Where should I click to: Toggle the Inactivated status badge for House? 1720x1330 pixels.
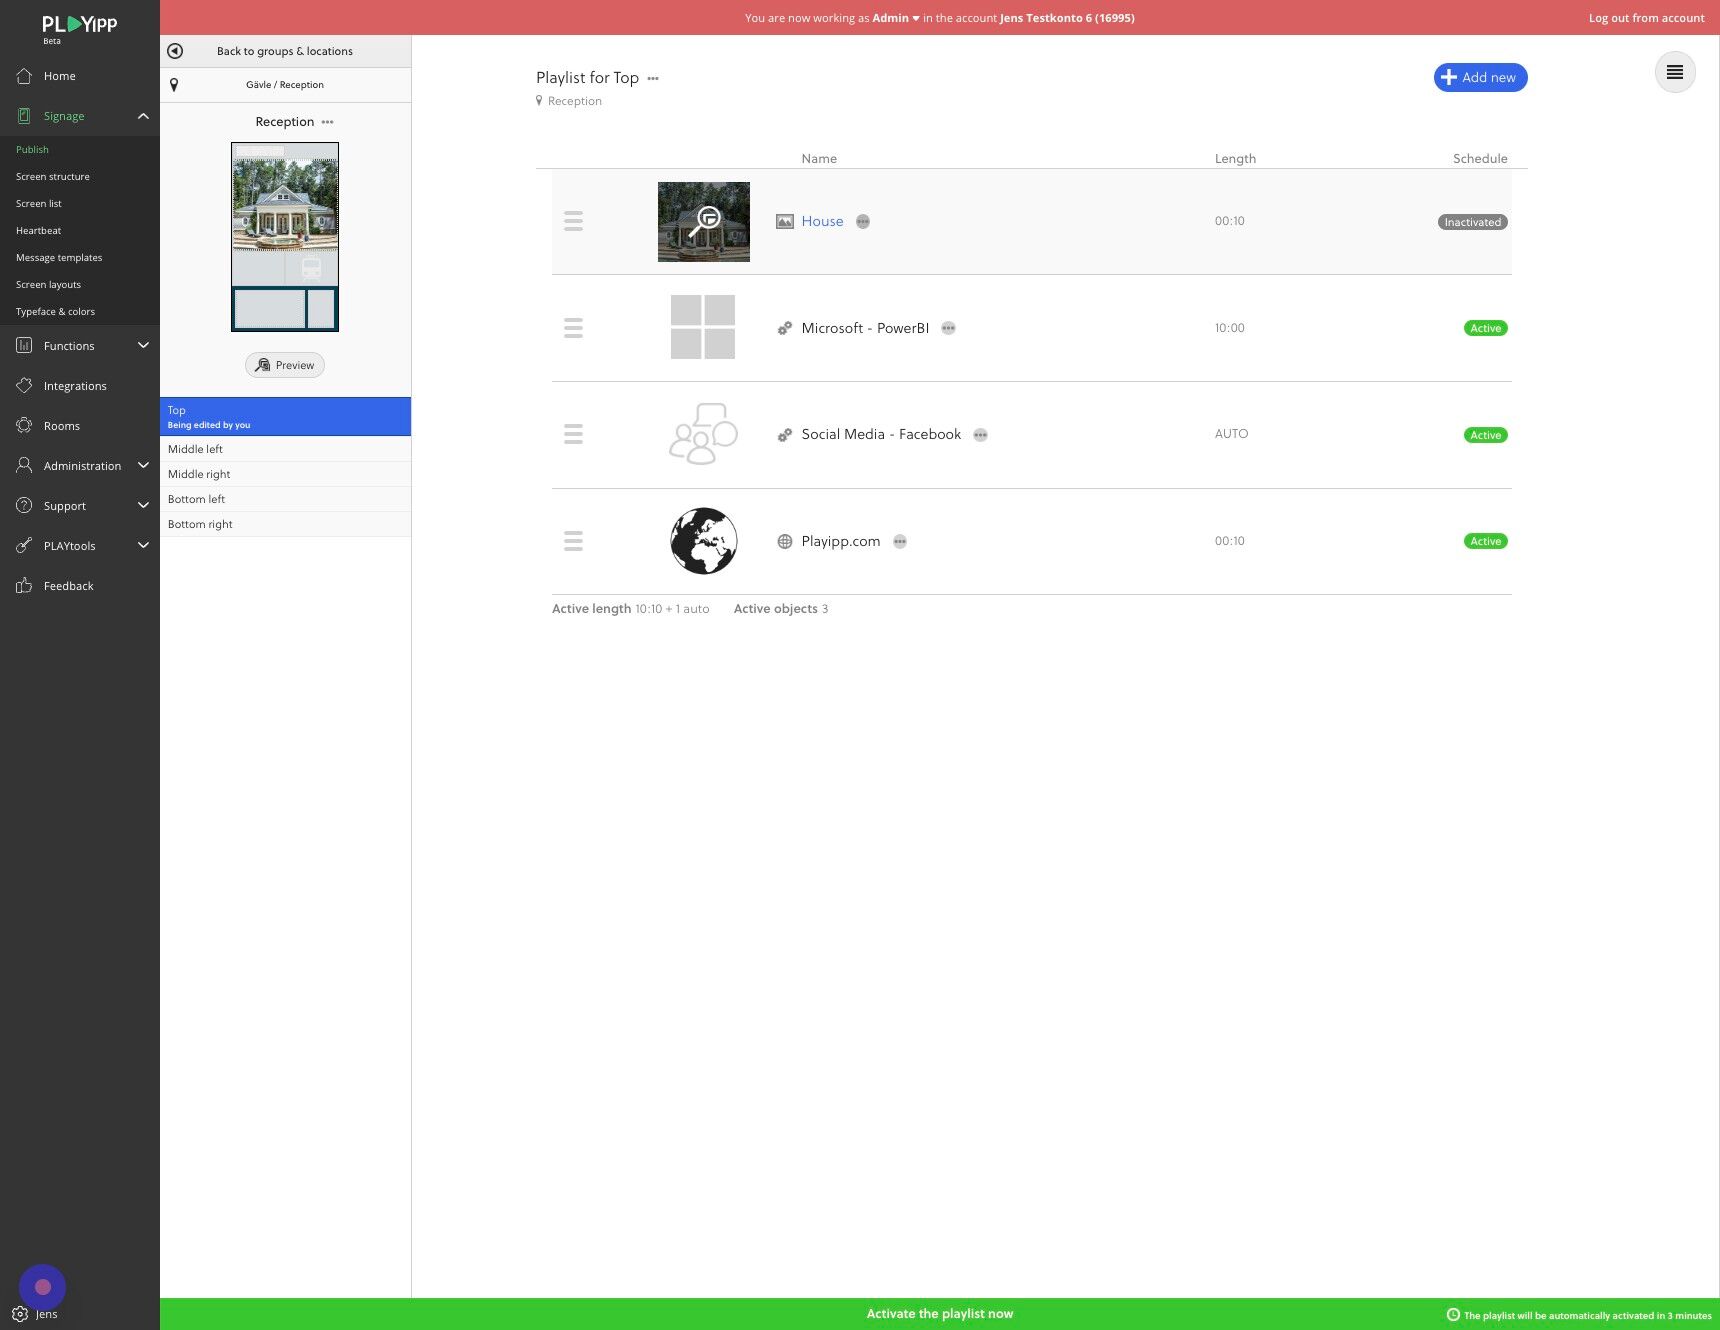point(1473,222)
